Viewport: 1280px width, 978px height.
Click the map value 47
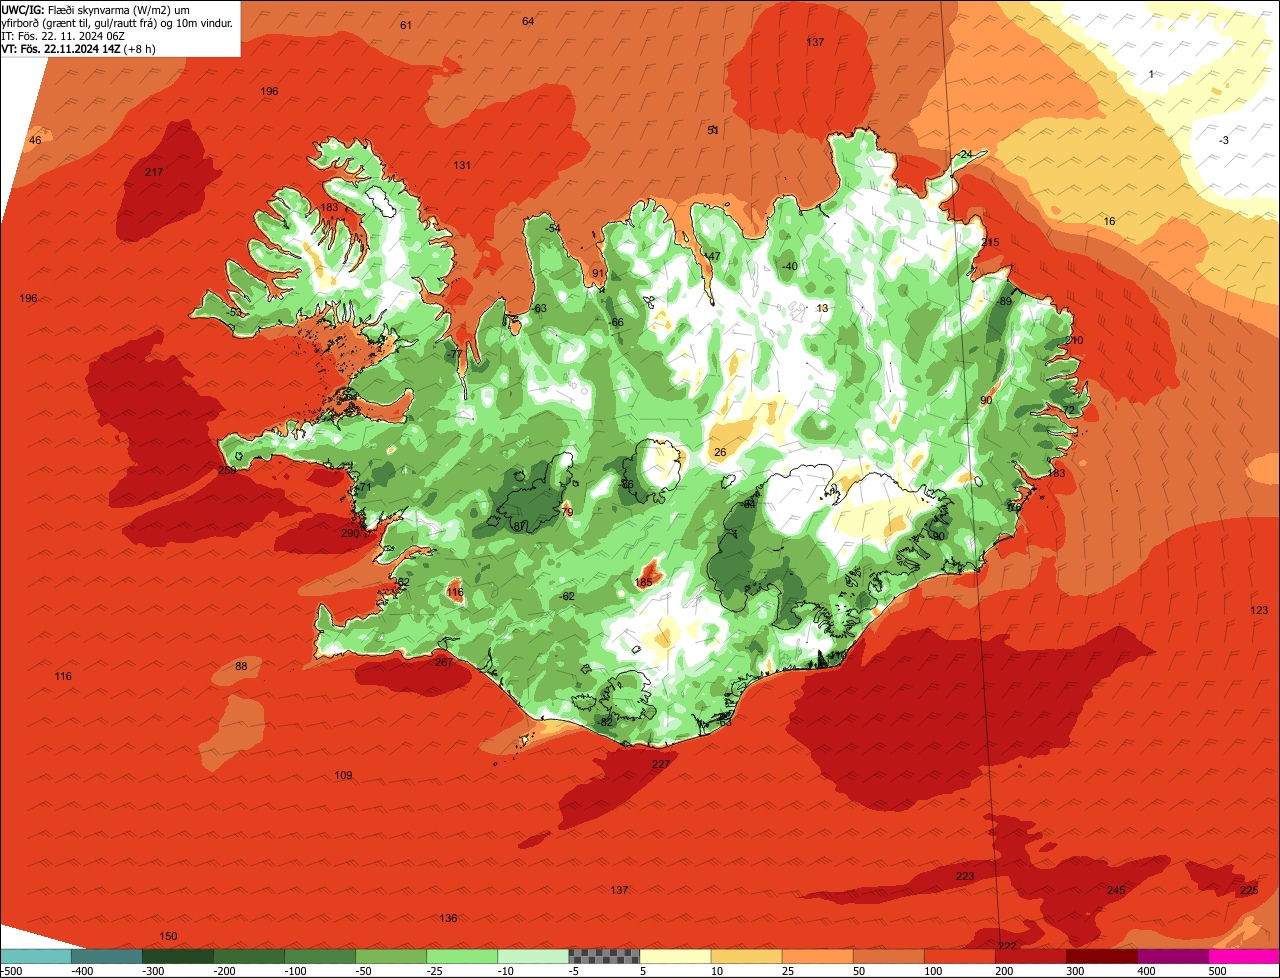tap(714, 256)
